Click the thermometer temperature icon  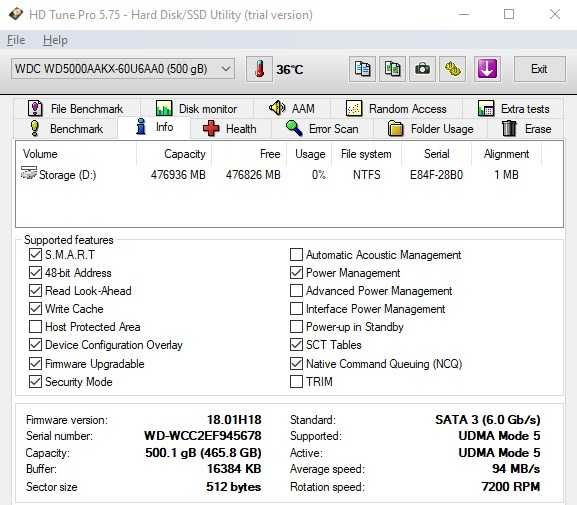tap(259, 69)
